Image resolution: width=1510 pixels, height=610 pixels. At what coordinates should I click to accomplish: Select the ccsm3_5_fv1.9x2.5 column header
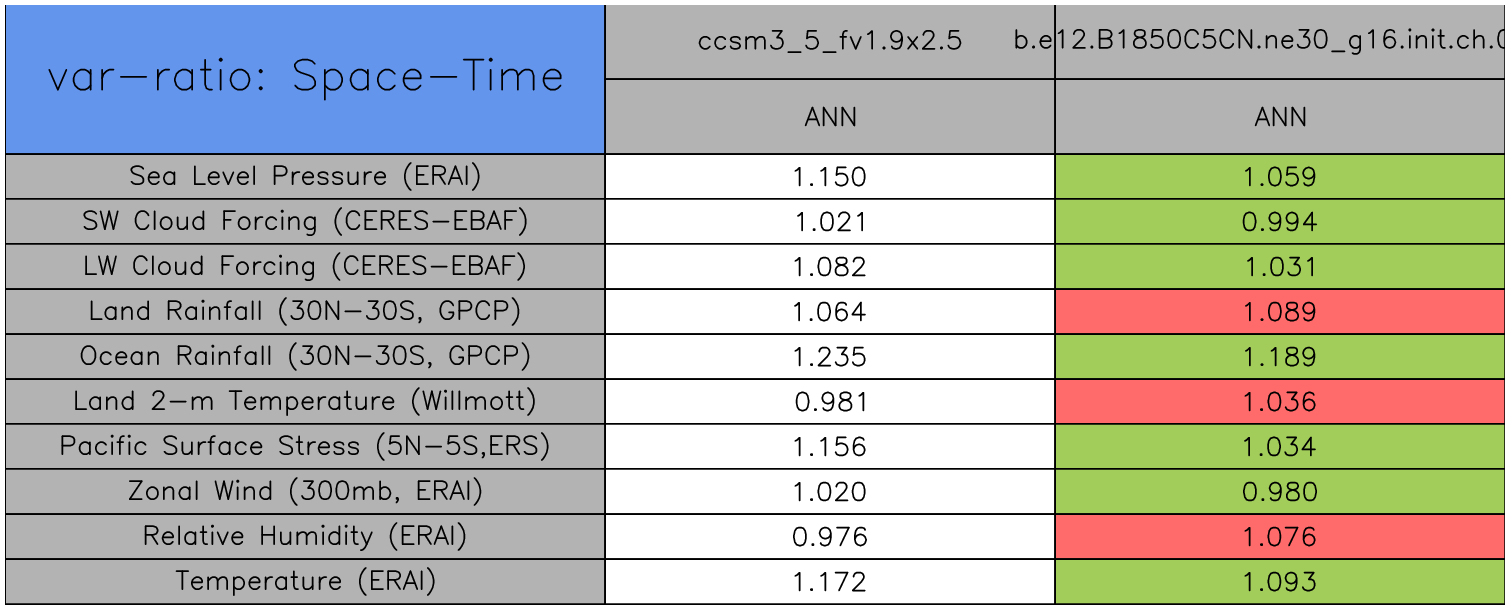pos(830,41)
